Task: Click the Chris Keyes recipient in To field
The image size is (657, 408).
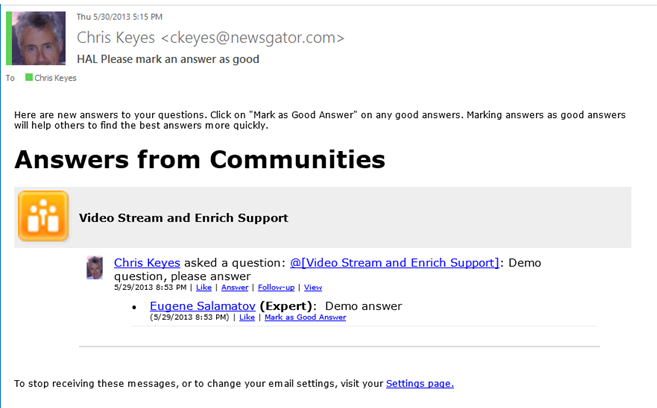Action: coord(55,78)
